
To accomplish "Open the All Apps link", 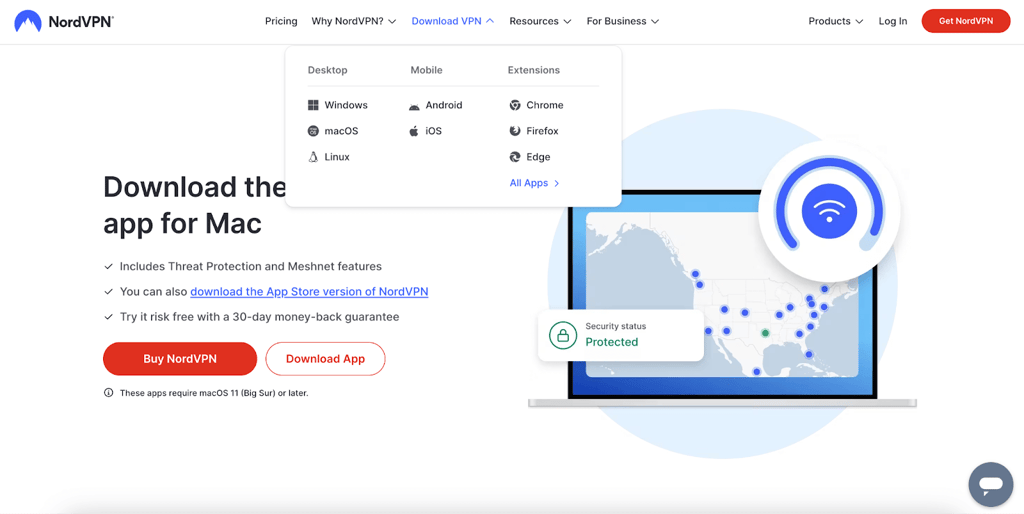I will [534, 184].
